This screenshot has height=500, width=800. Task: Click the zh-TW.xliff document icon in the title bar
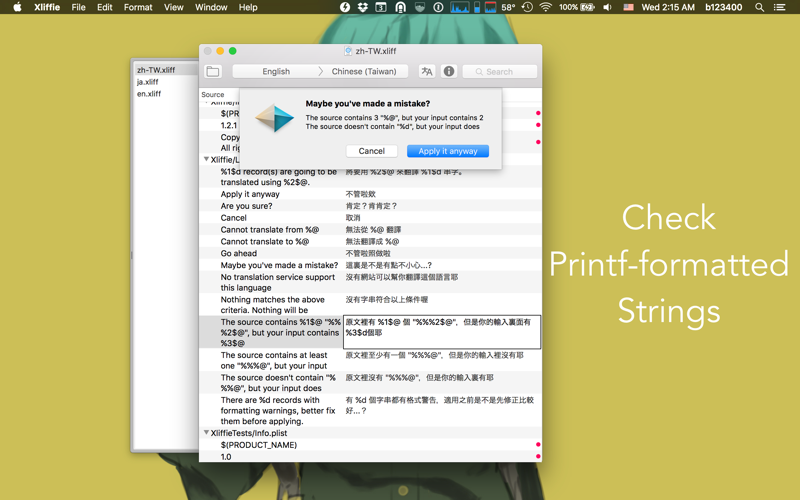pos(348,51)
